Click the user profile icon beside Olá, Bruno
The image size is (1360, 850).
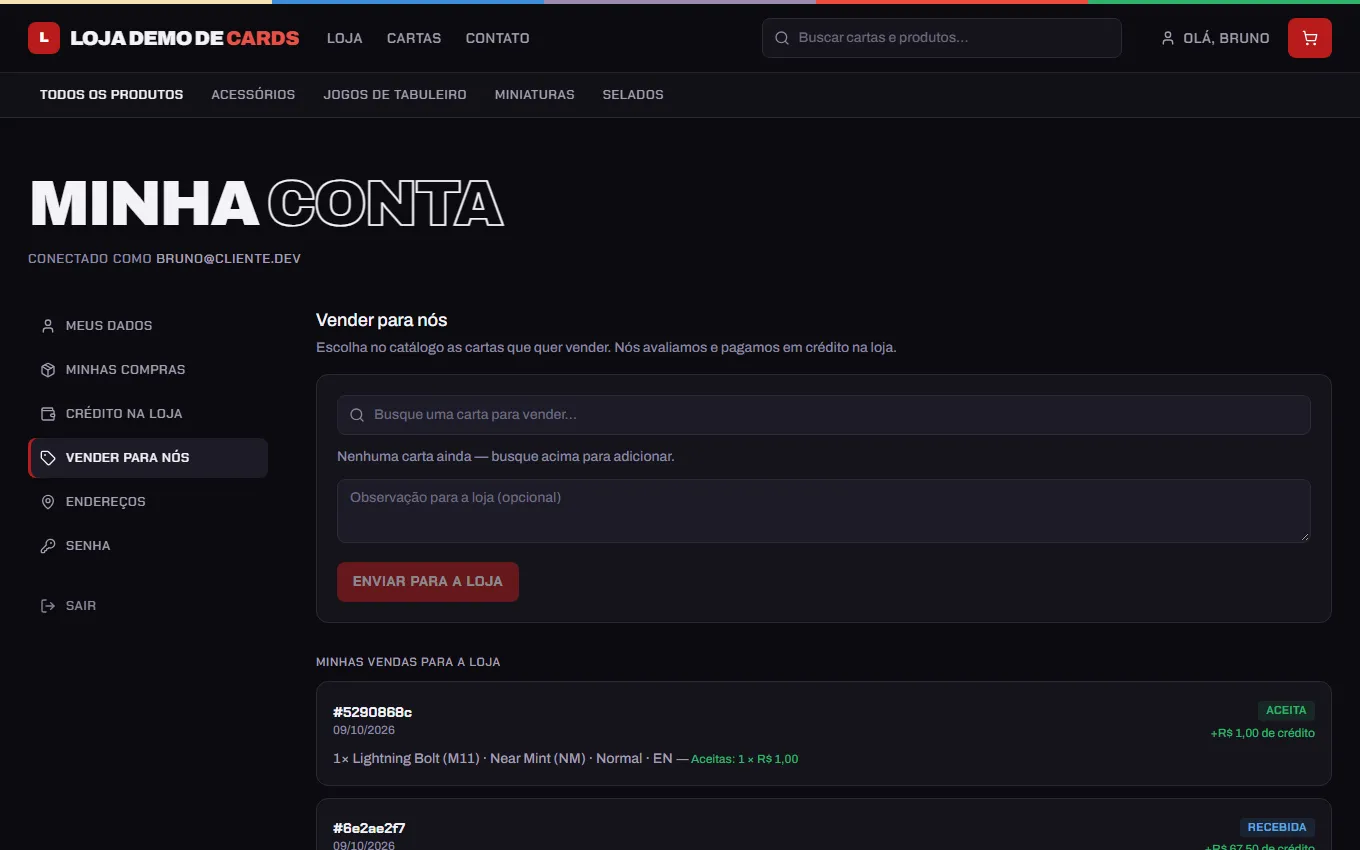[1167, 38]
